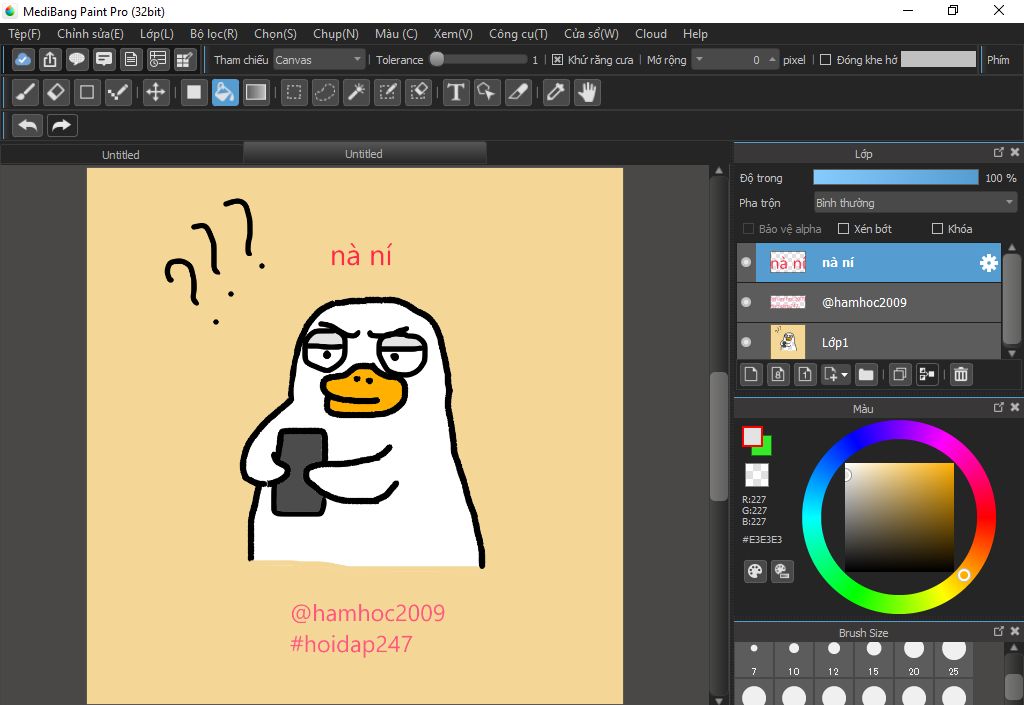Pick brush size 15
The height and width of the screenshot is (705, 1024).
[873, 659]
